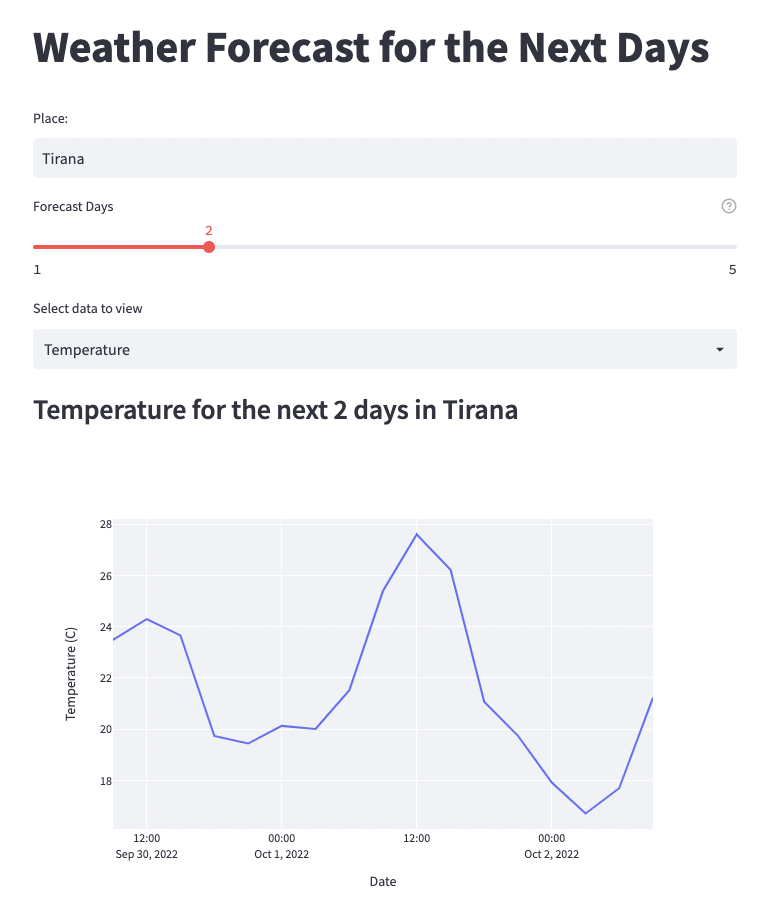Click the subheading 'Temperature for the next 2 days'

tap(275, 410)
